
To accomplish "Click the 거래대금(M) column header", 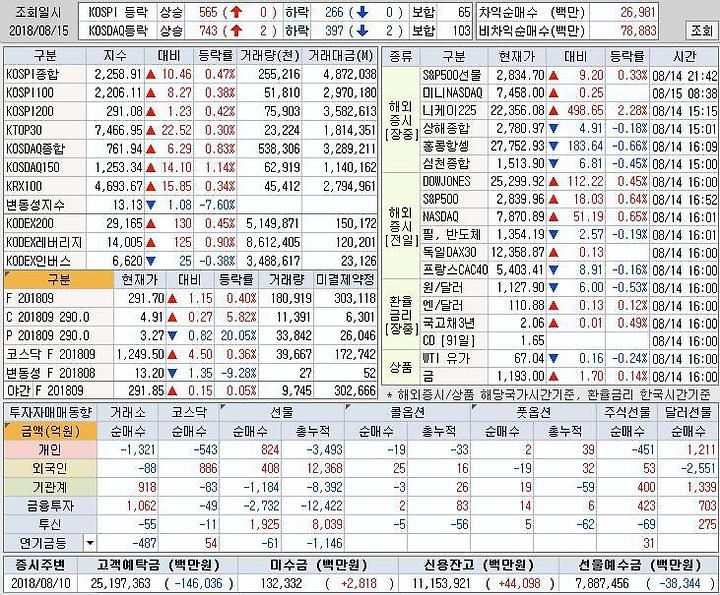I will pyautogui.click(x=342, y=56).
